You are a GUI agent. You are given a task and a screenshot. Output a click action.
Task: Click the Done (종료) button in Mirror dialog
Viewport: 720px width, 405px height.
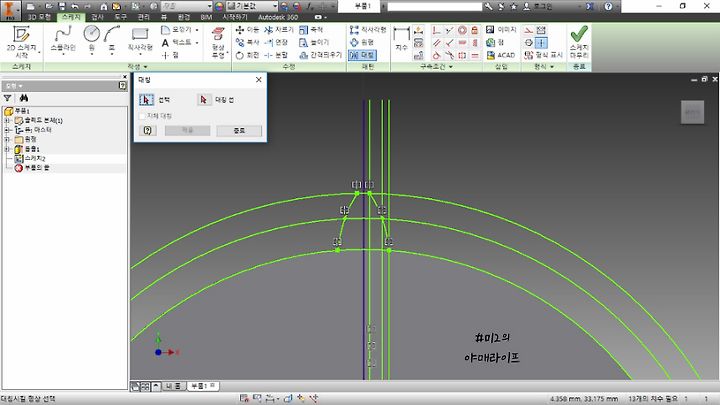(239, 130)
